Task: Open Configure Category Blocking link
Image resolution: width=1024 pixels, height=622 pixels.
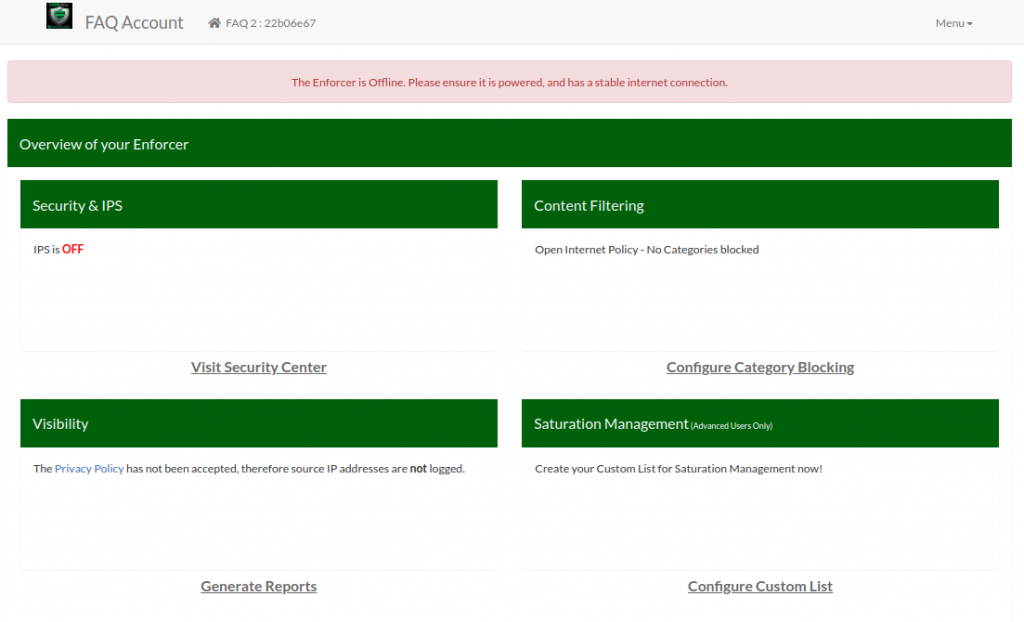Action: coord(760,367)
